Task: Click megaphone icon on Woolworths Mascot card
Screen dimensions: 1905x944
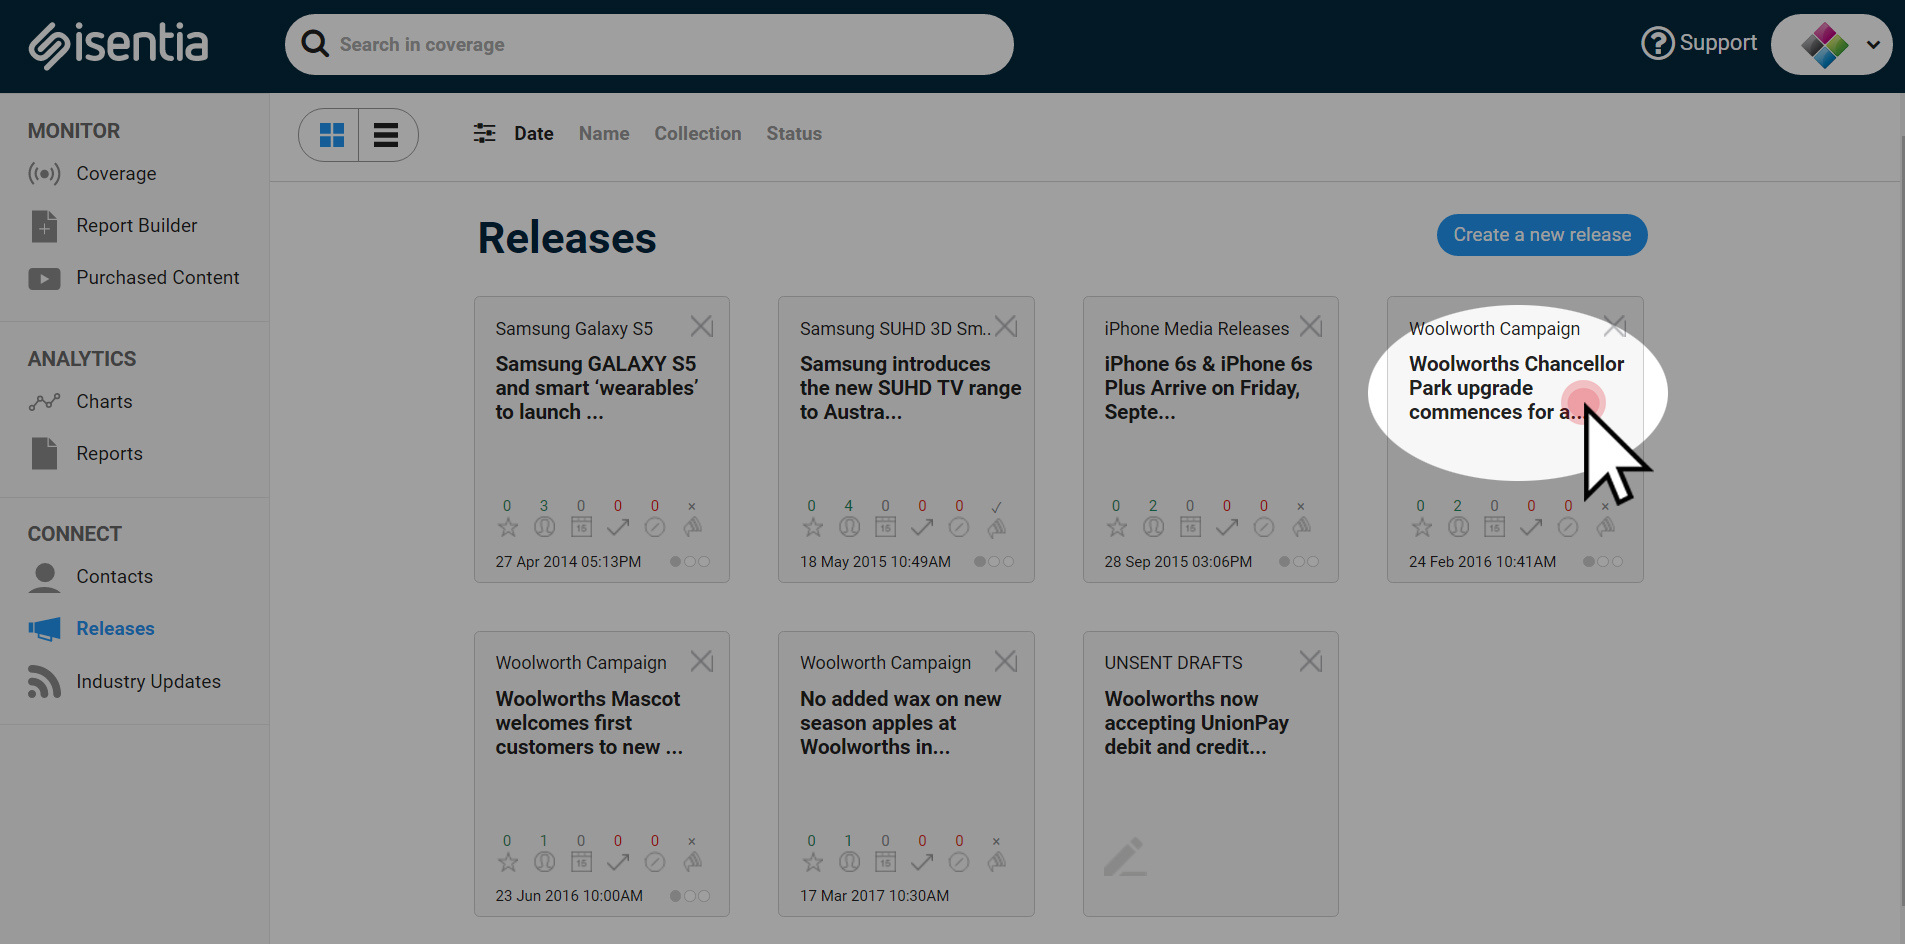Action: pos(692,862)
